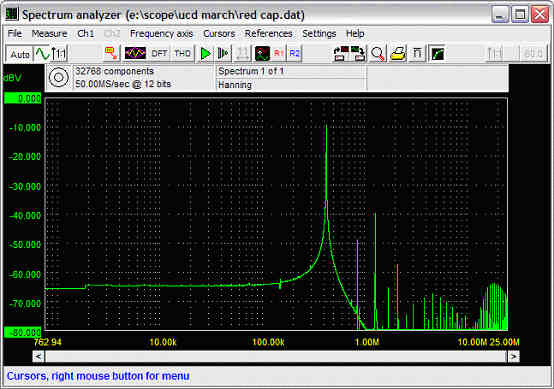
Task: Start measurement with green play button
Action: click(x=206, y=54)
